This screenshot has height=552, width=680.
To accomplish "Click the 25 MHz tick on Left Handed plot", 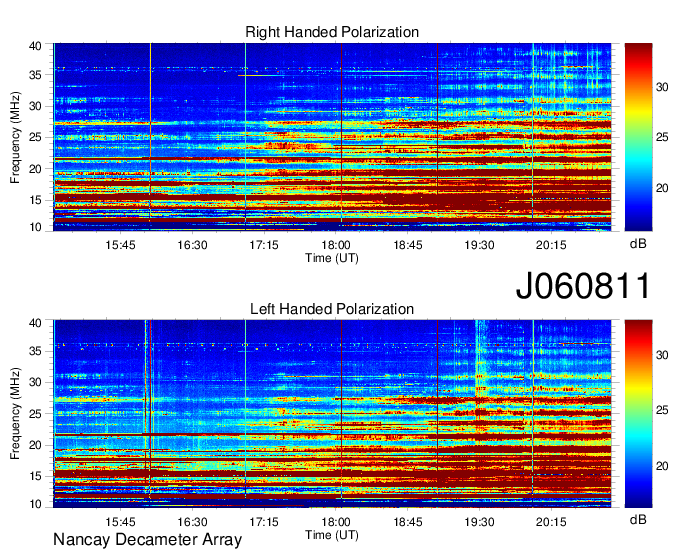I will click(x=35, y=414).
